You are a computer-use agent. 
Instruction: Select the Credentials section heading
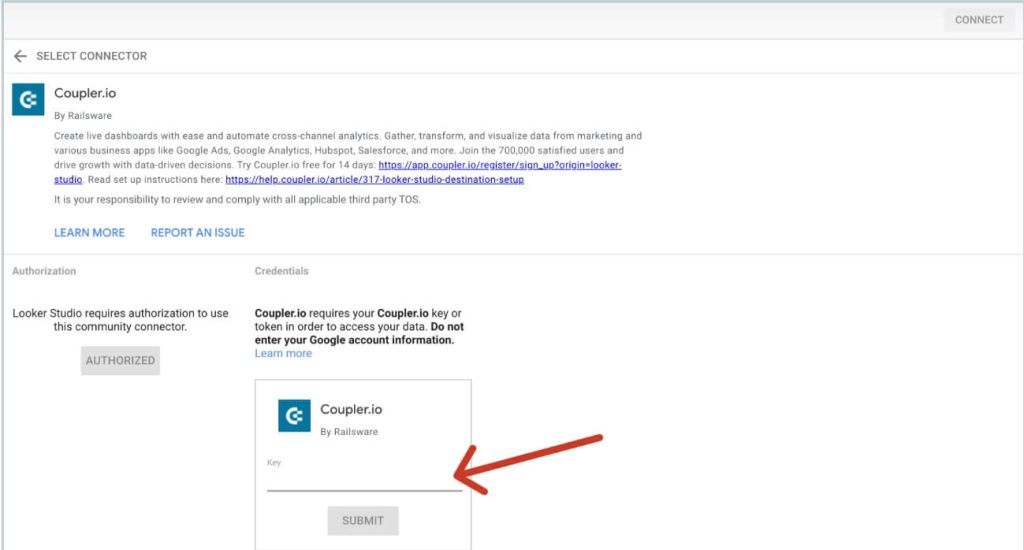click(281, 271)
